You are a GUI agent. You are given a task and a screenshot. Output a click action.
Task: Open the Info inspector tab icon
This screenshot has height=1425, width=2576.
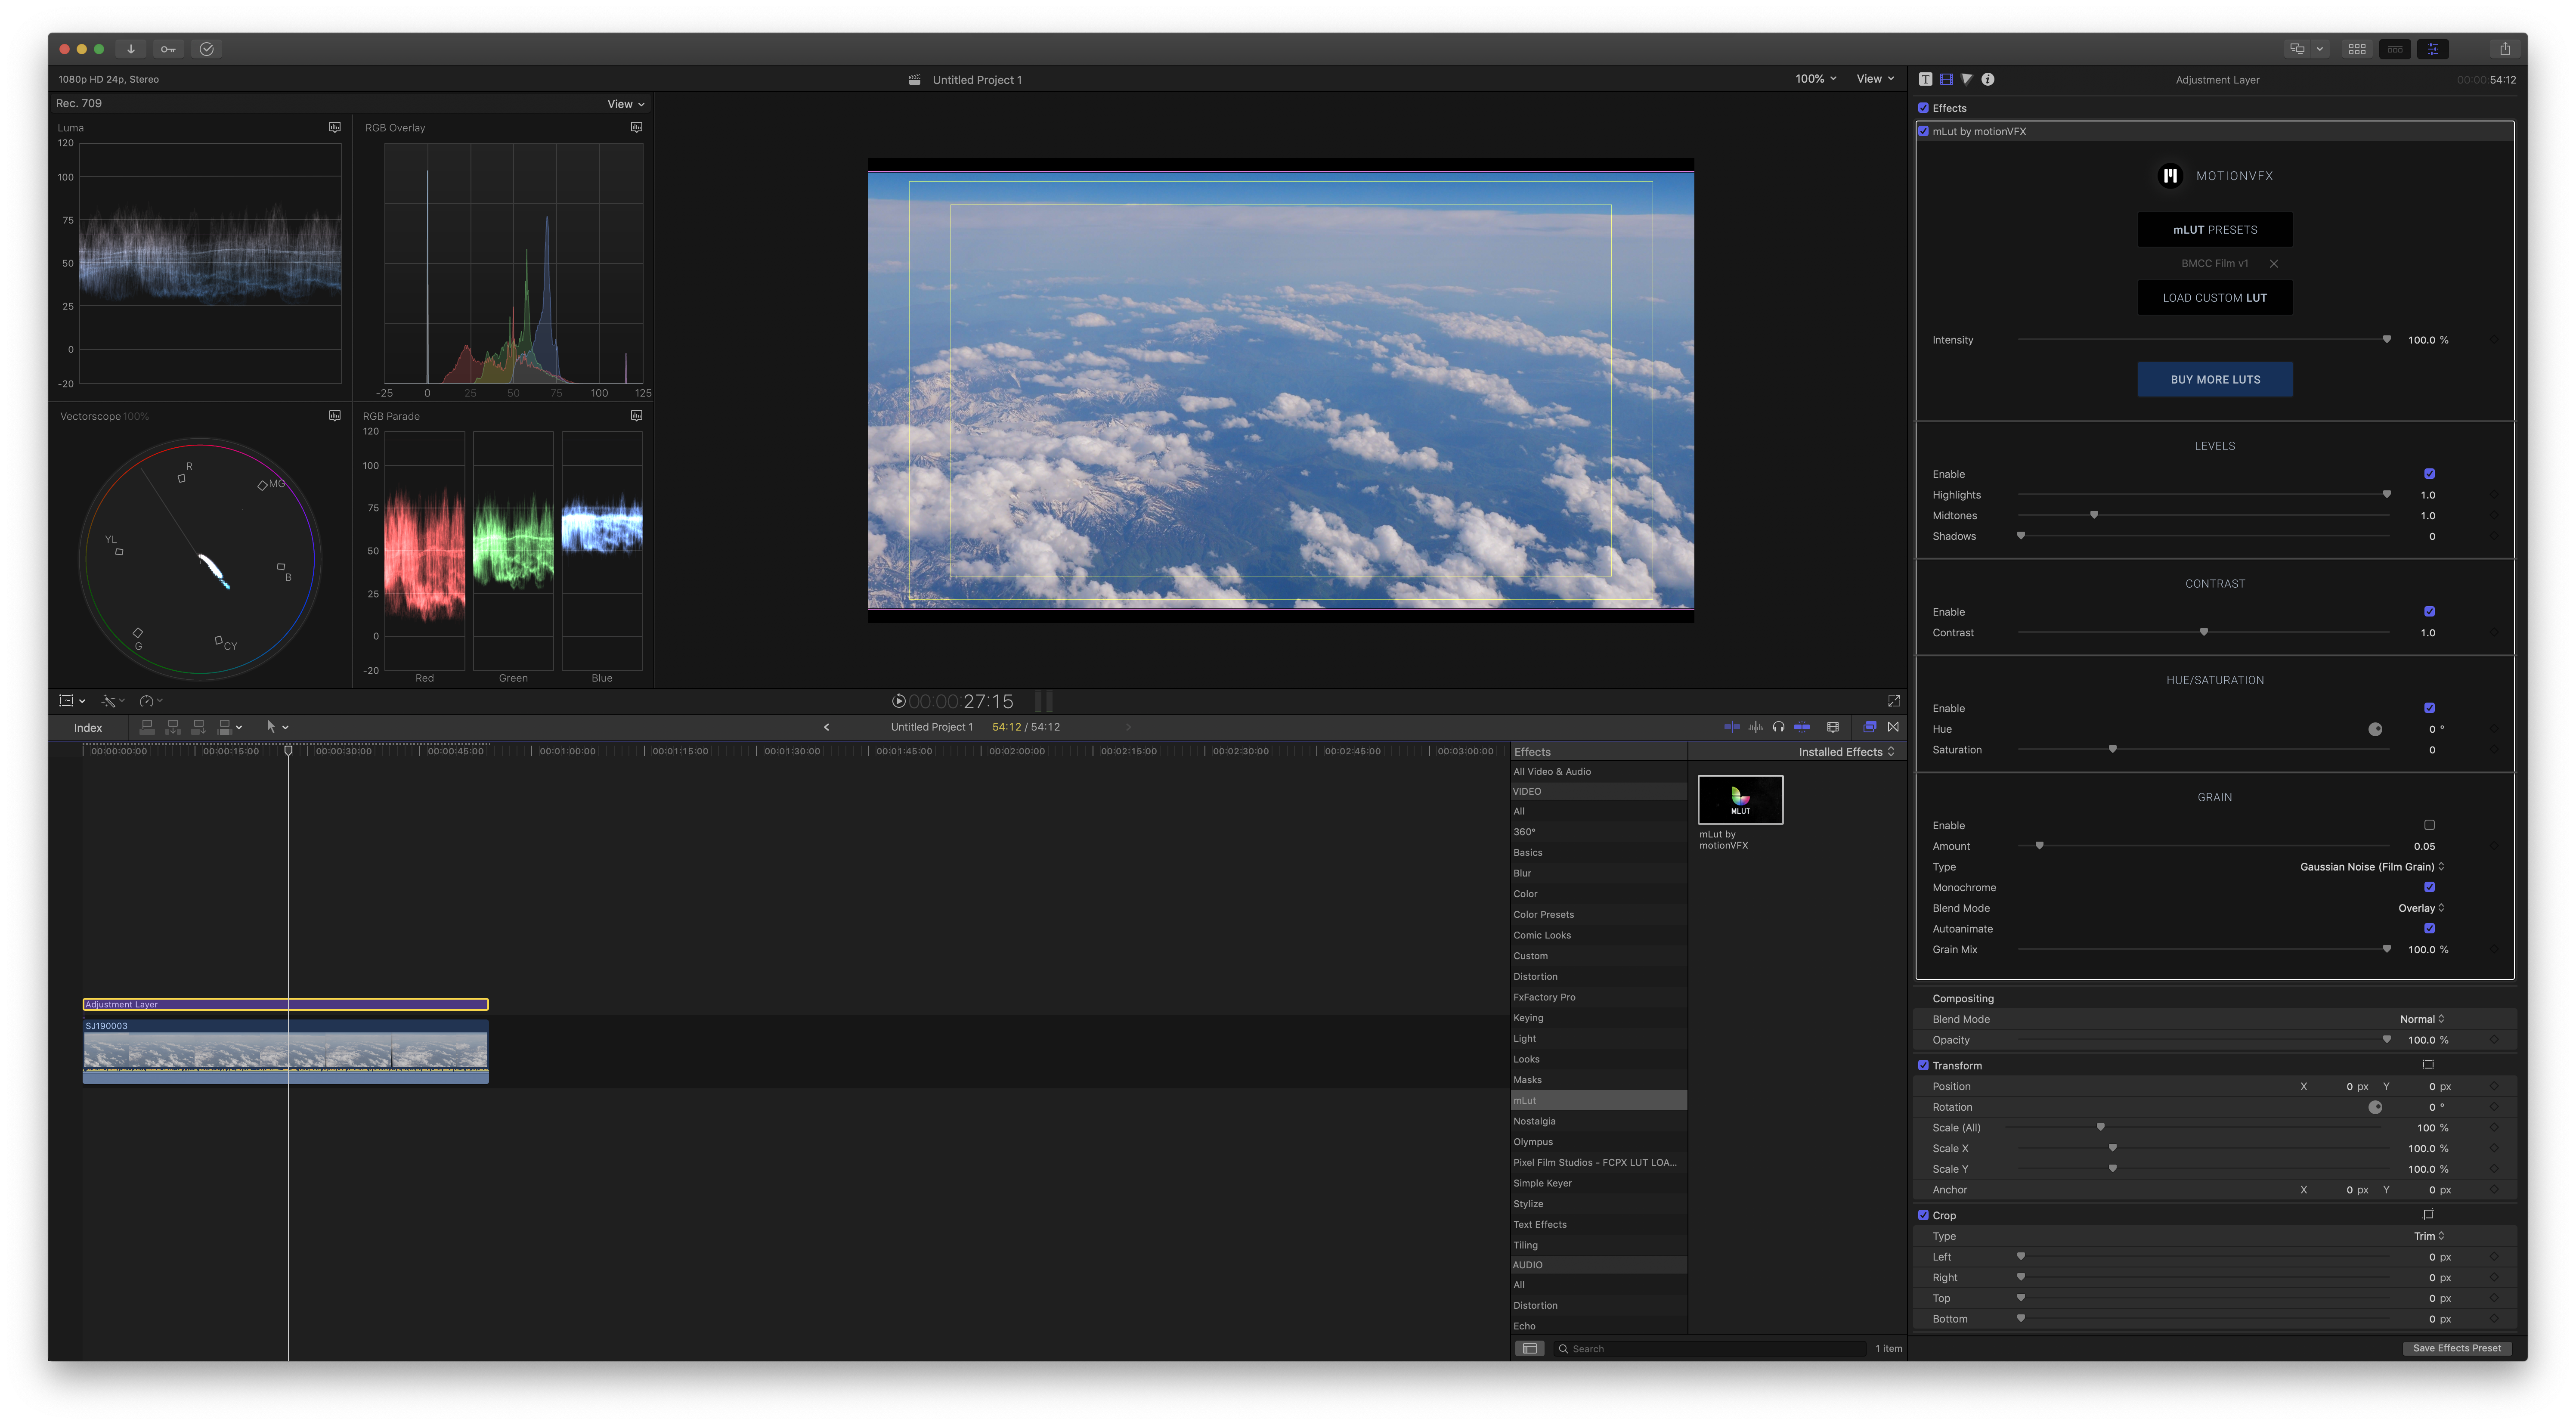point(1988,79)
